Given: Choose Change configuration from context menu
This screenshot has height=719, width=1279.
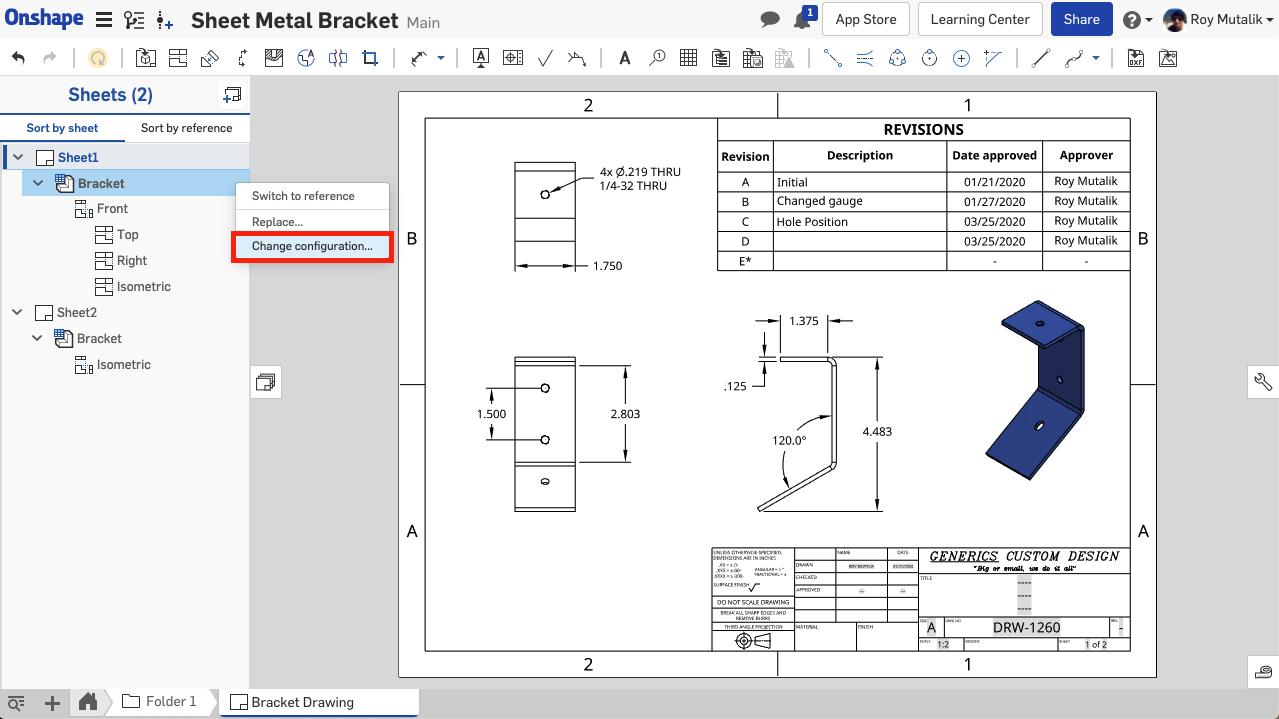Looking at the screenshot, I should click(311, 246).
